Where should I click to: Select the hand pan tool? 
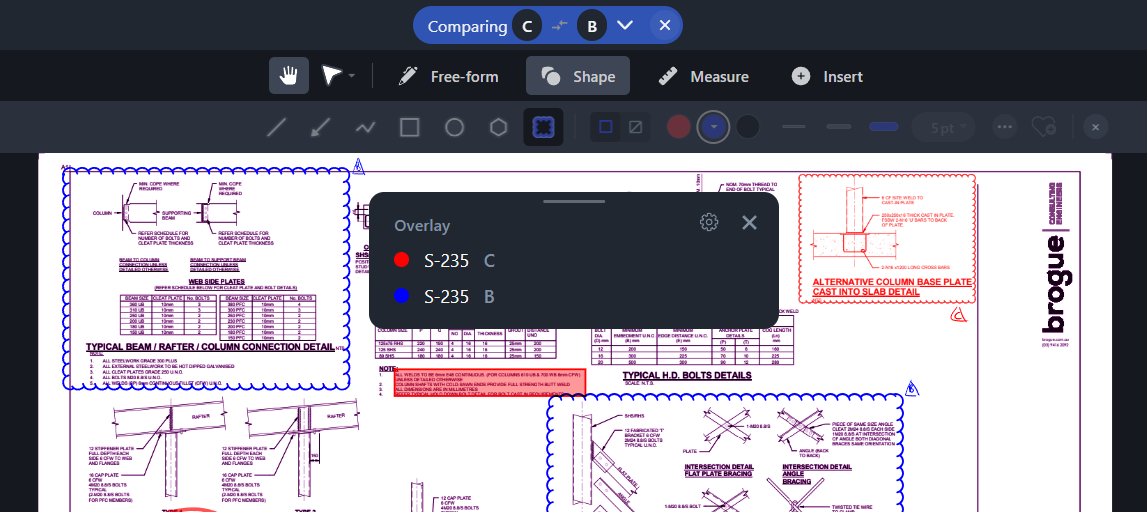[289, 75]
